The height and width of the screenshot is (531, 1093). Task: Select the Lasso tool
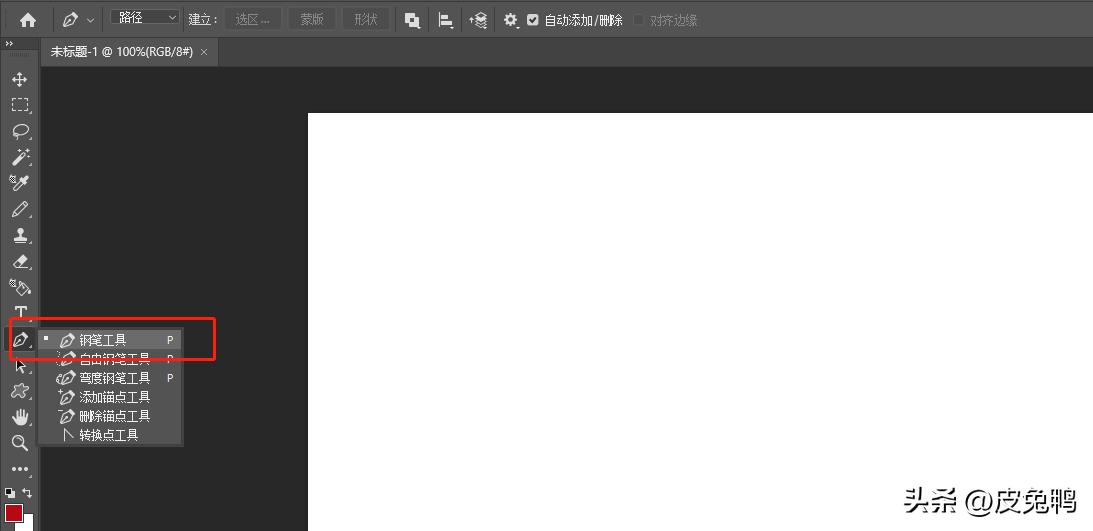coord(20,131)
